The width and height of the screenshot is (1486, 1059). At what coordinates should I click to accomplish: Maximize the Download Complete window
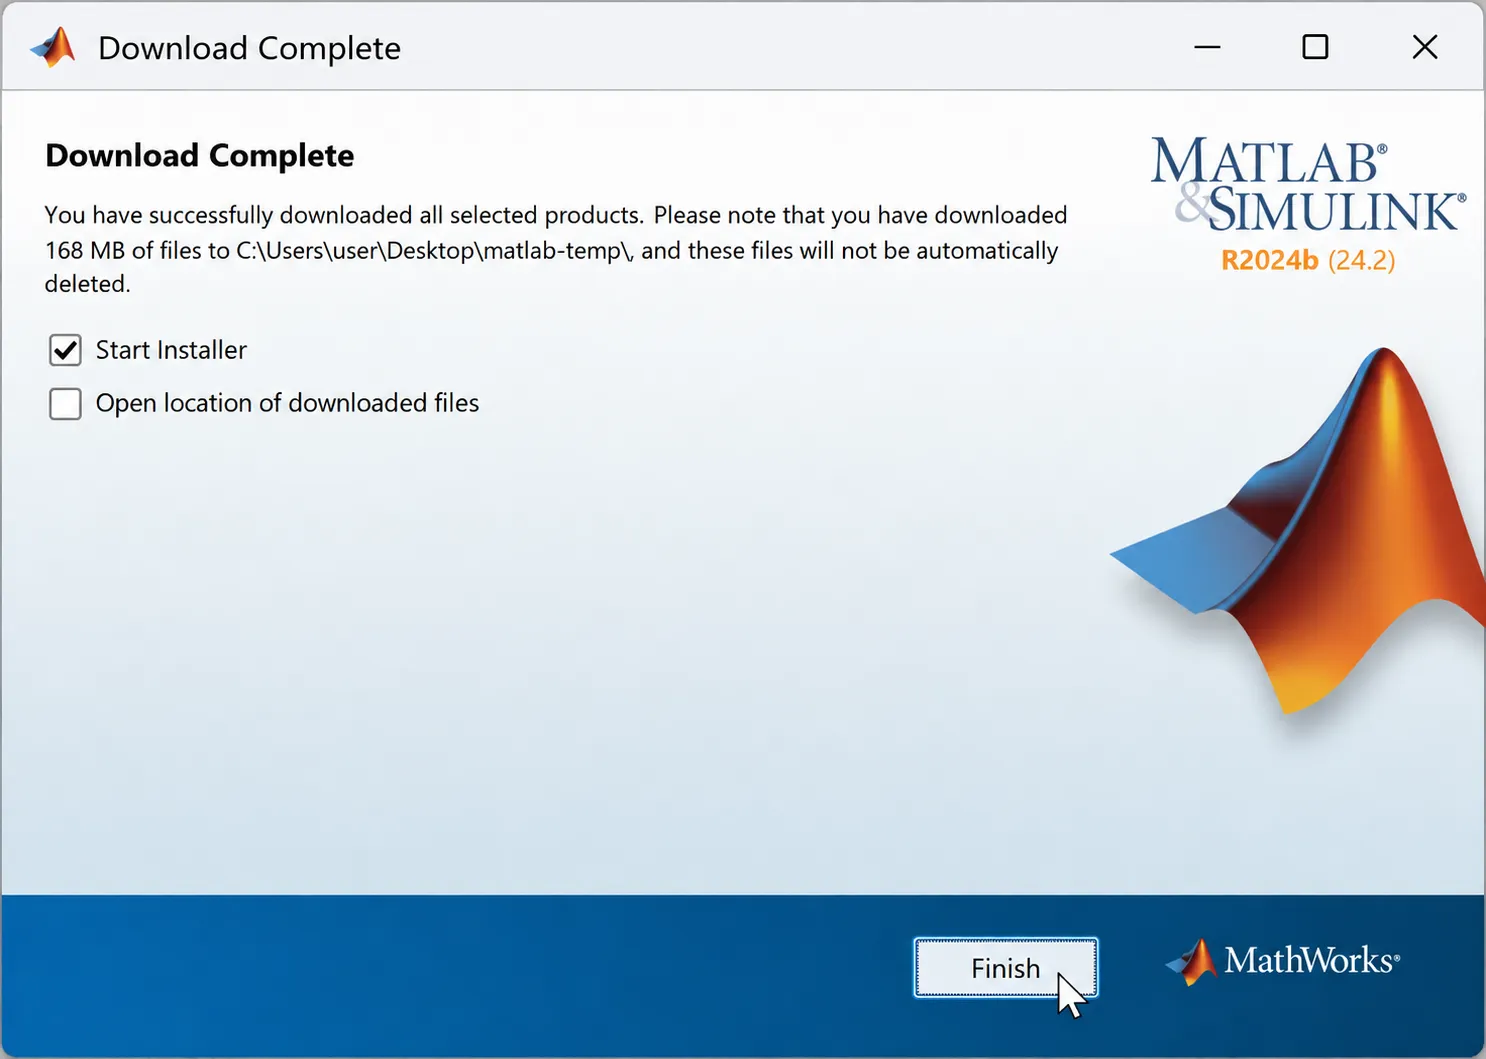pyautogui.click(x=1315, y=47)
